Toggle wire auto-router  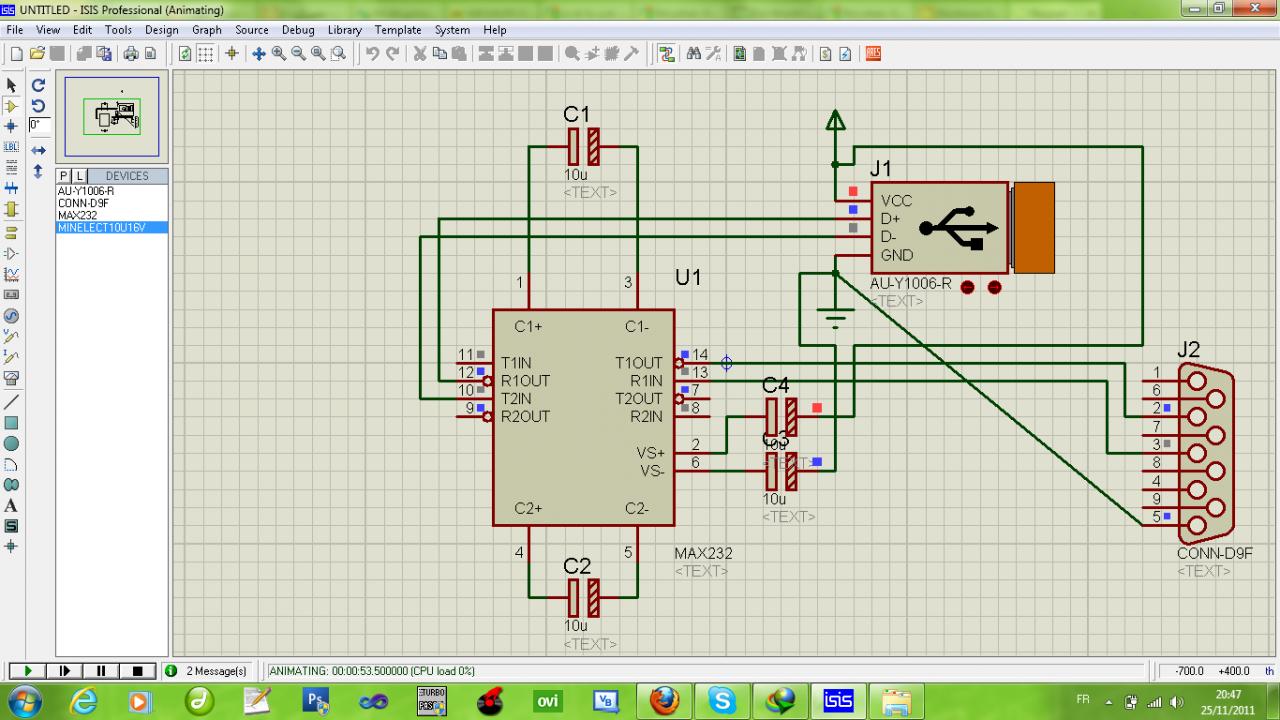(666, 54)
